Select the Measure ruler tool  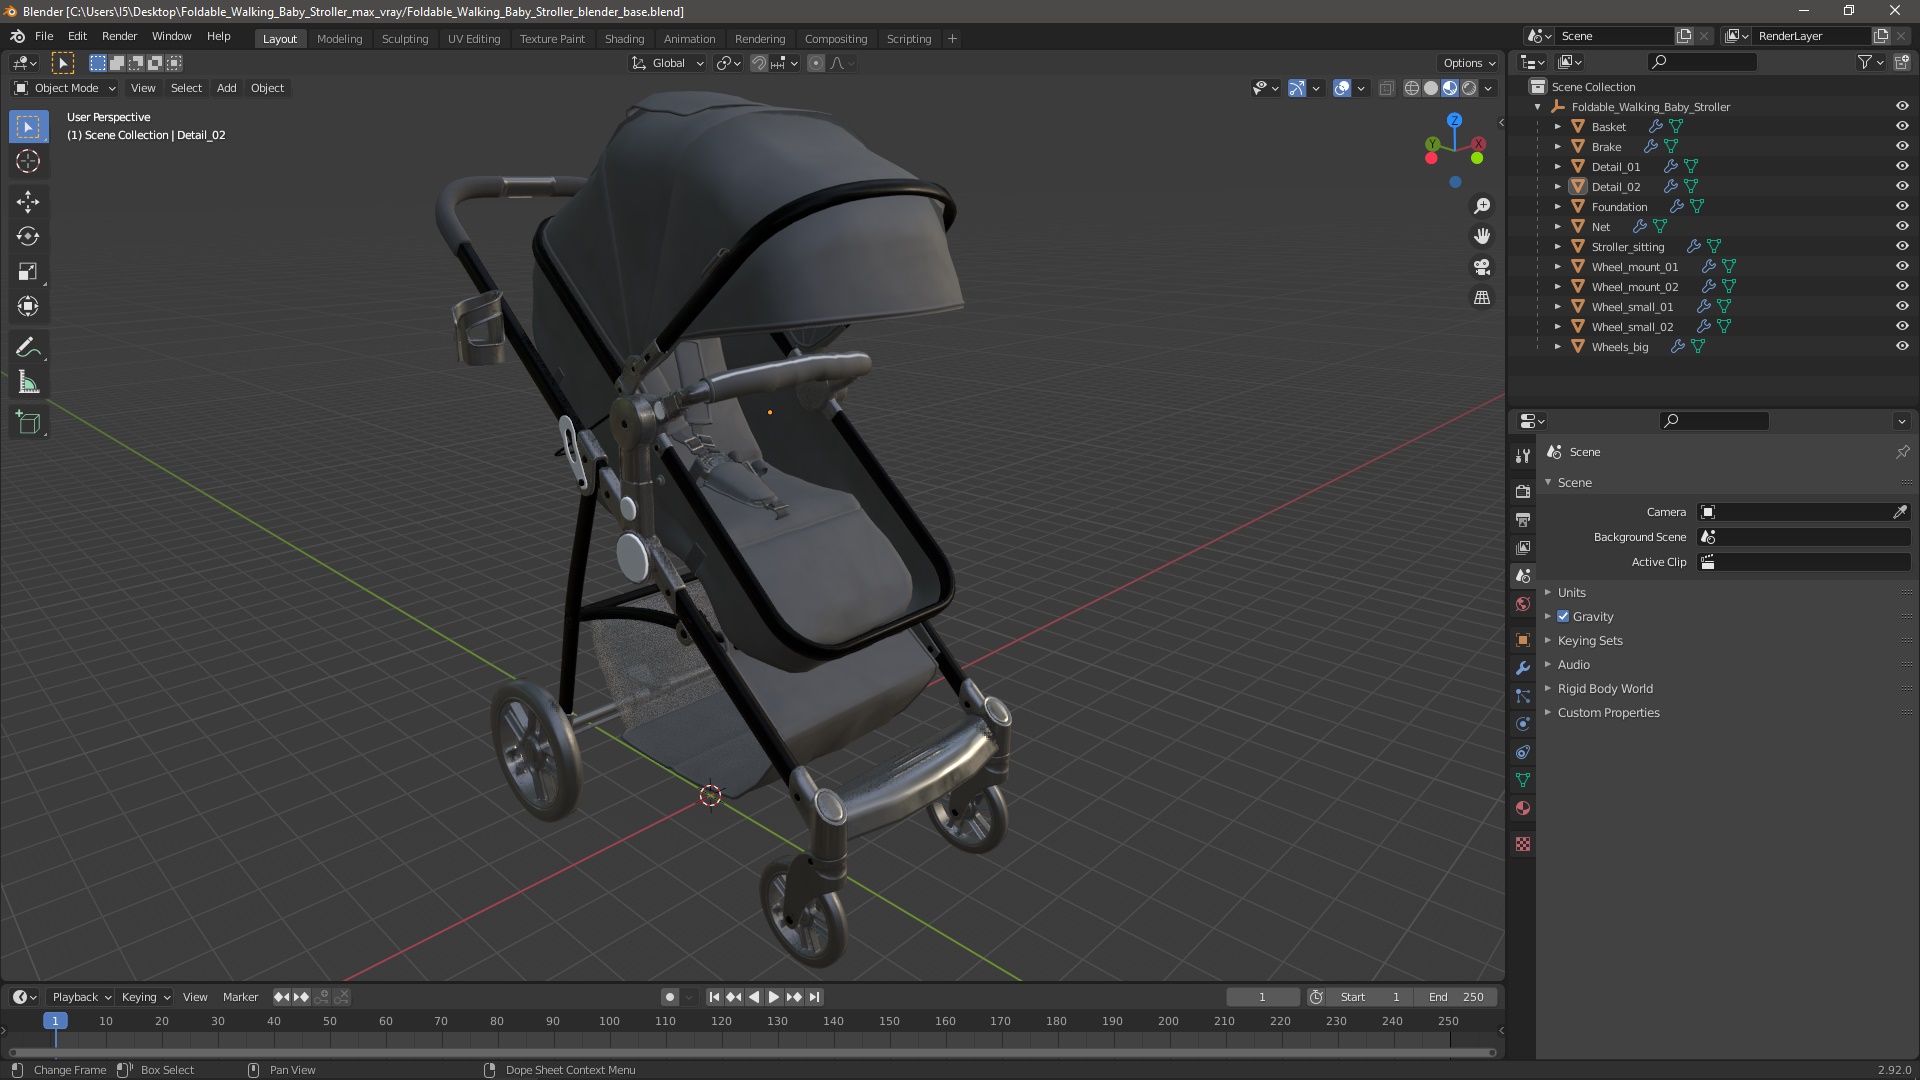click(x=28, y=383)
